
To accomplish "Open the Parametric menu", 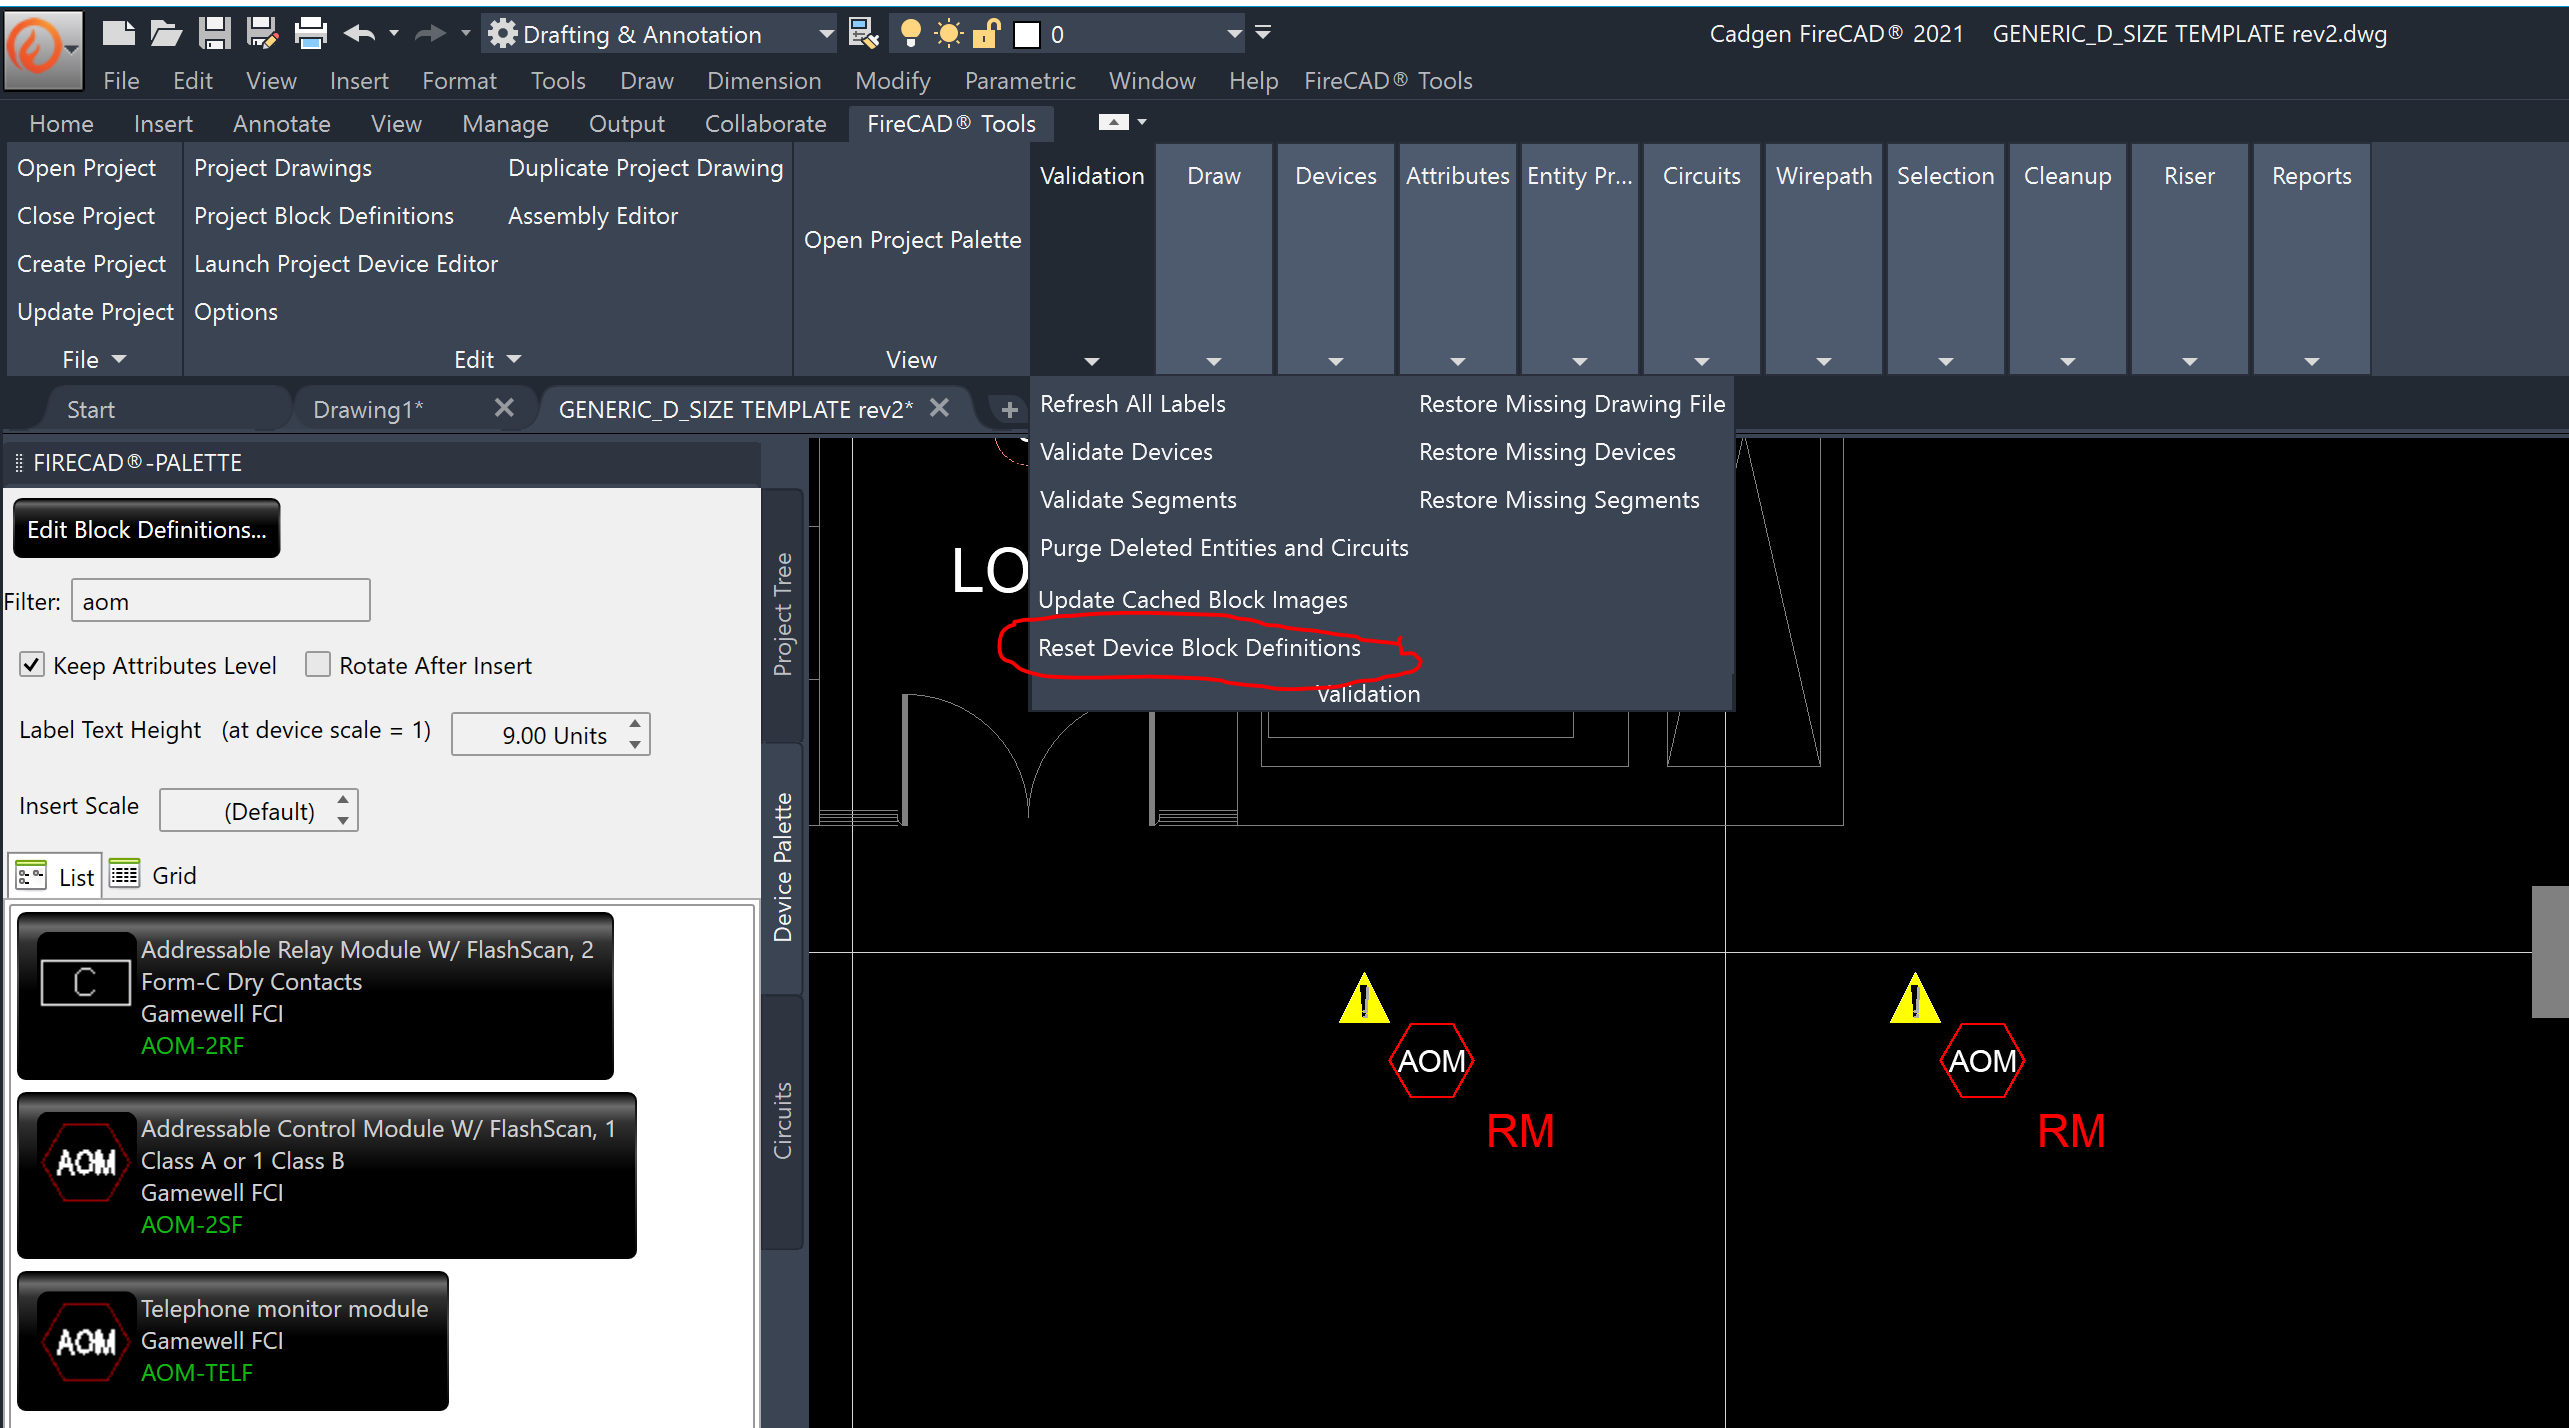I will tap(1020, 81).
